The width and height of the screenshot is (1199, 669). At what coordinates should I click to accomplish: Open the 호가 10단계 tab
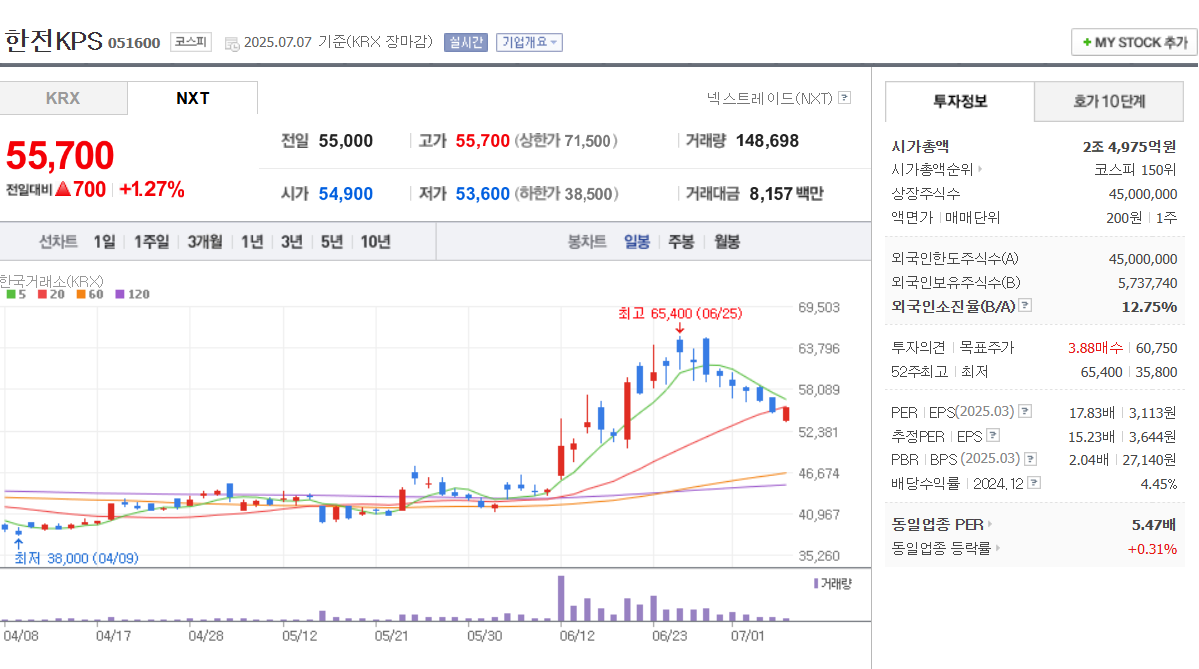1109,101
